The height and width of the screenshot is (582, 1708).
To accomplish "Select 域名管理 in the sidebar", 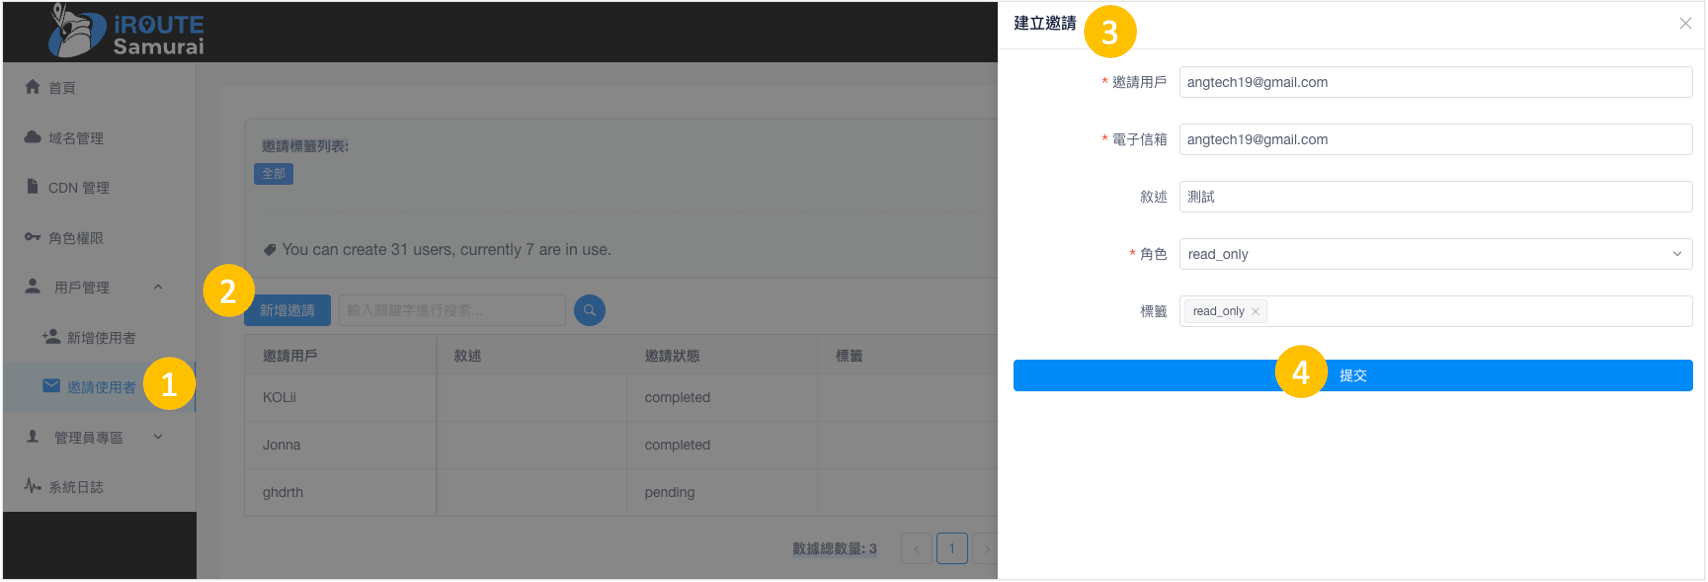I will (76, 138).
